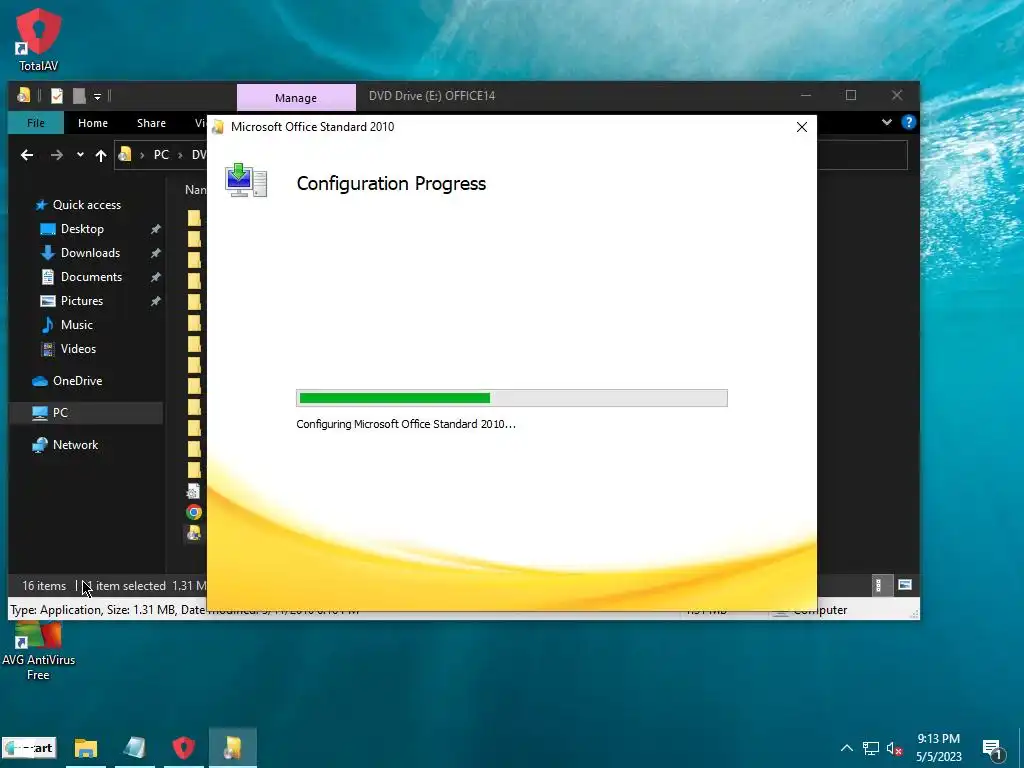This screenshot has height=768, width=1024.
Task: Open TotalAV shield icon on the taskbar
Action: [184, 748]
